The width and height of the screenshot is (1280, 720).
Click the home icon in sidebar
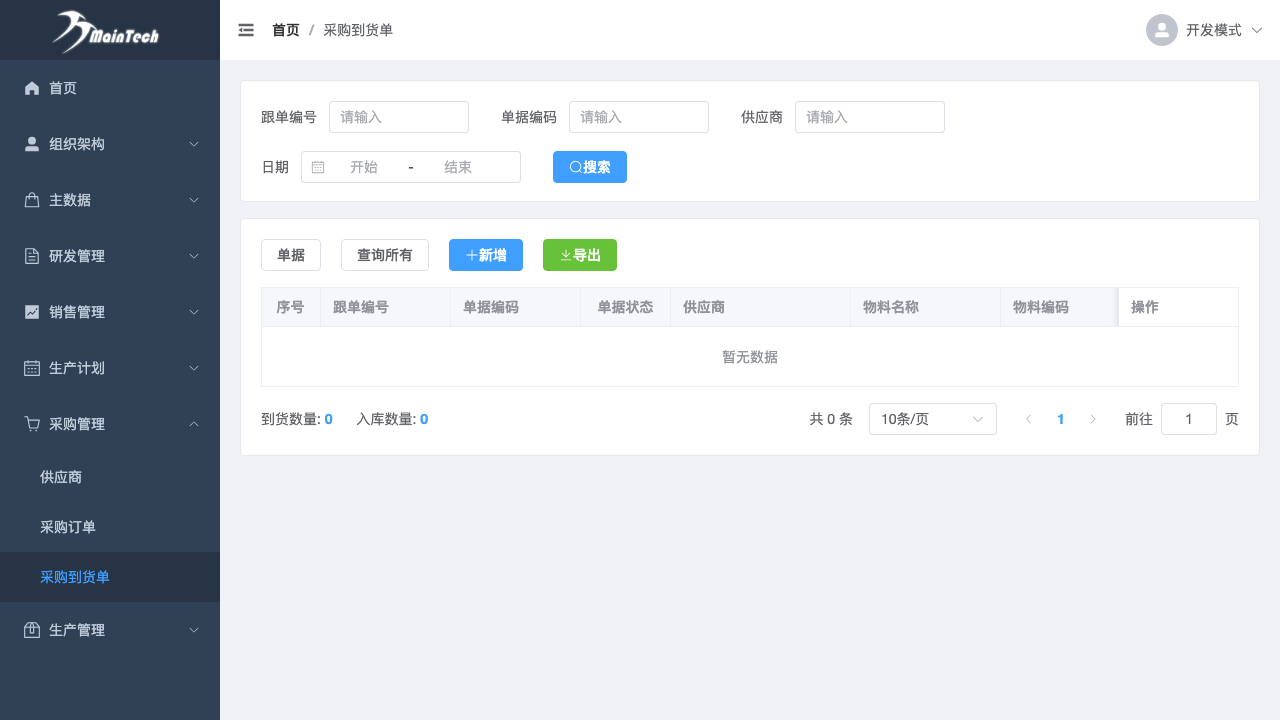32,88
